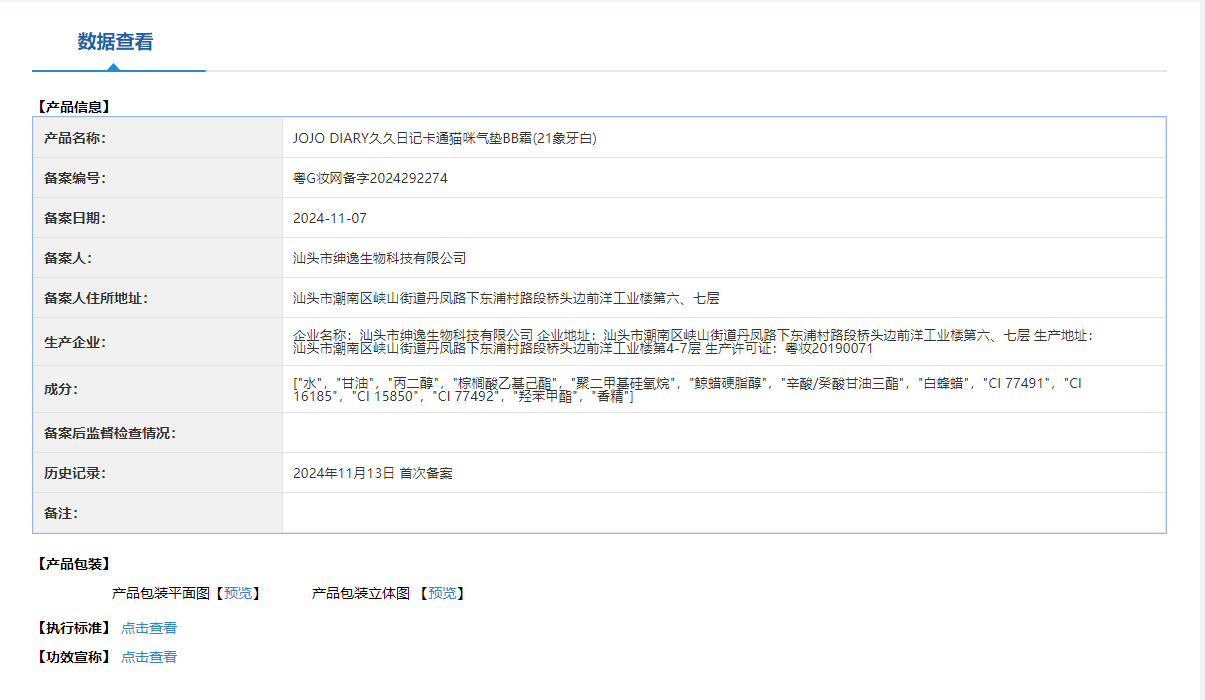Image resolution: width=1205 pixels, height=700 pixels.
Task: Select the product name JOJO DIARY久久日记卡通猫咪气垫BB霜
Action: click(445, 138)
